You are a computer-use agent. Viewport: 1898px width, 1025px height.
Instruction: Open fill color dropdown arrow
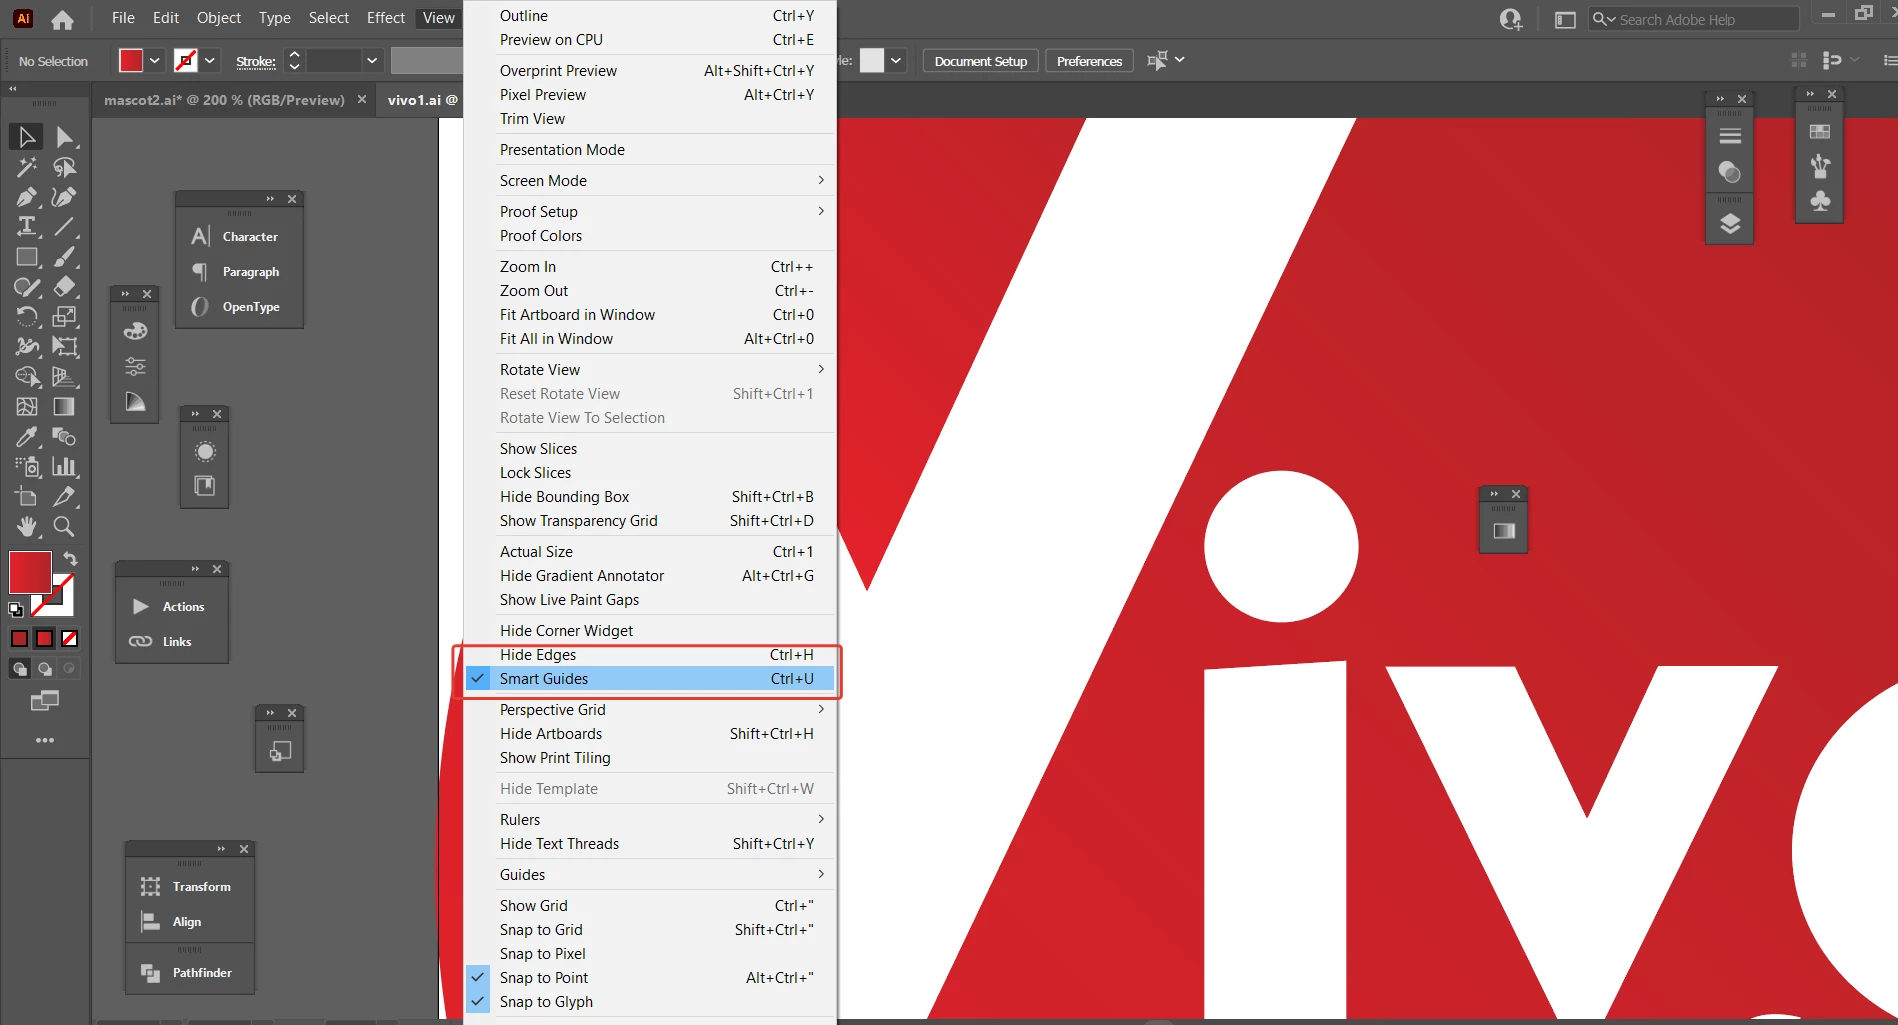coord(155,61)
